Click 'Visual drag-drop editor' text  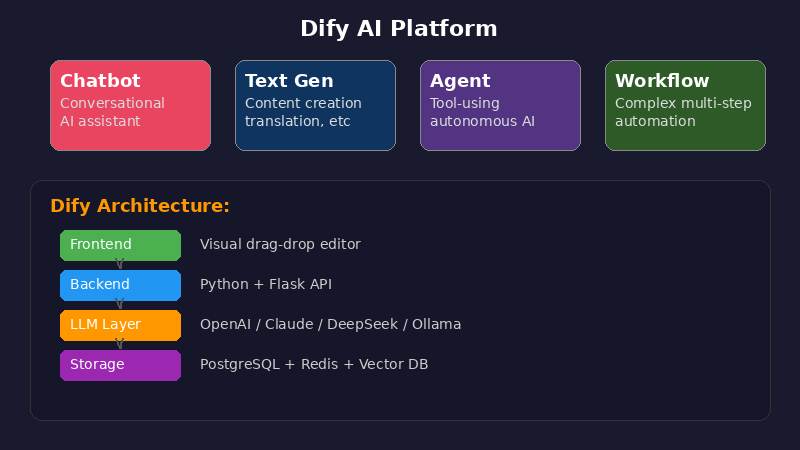click(280, 244)
